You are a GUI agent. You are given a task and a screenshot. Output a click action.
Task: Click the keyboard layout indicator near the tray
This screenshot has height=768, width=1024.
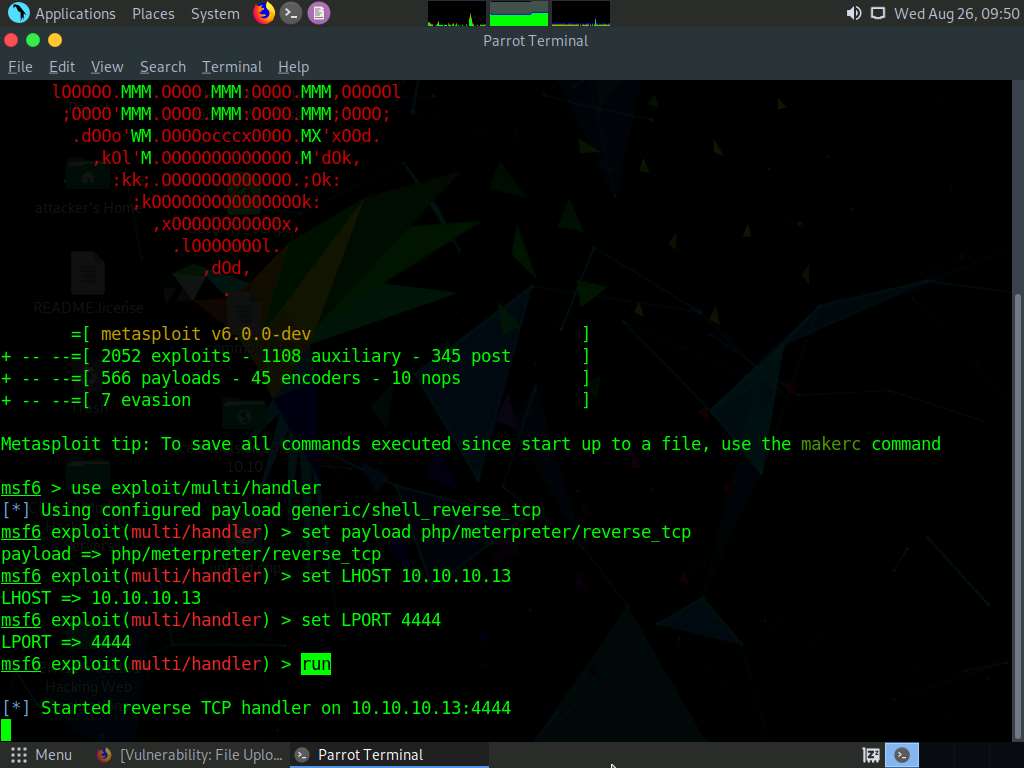click(869, 755)
